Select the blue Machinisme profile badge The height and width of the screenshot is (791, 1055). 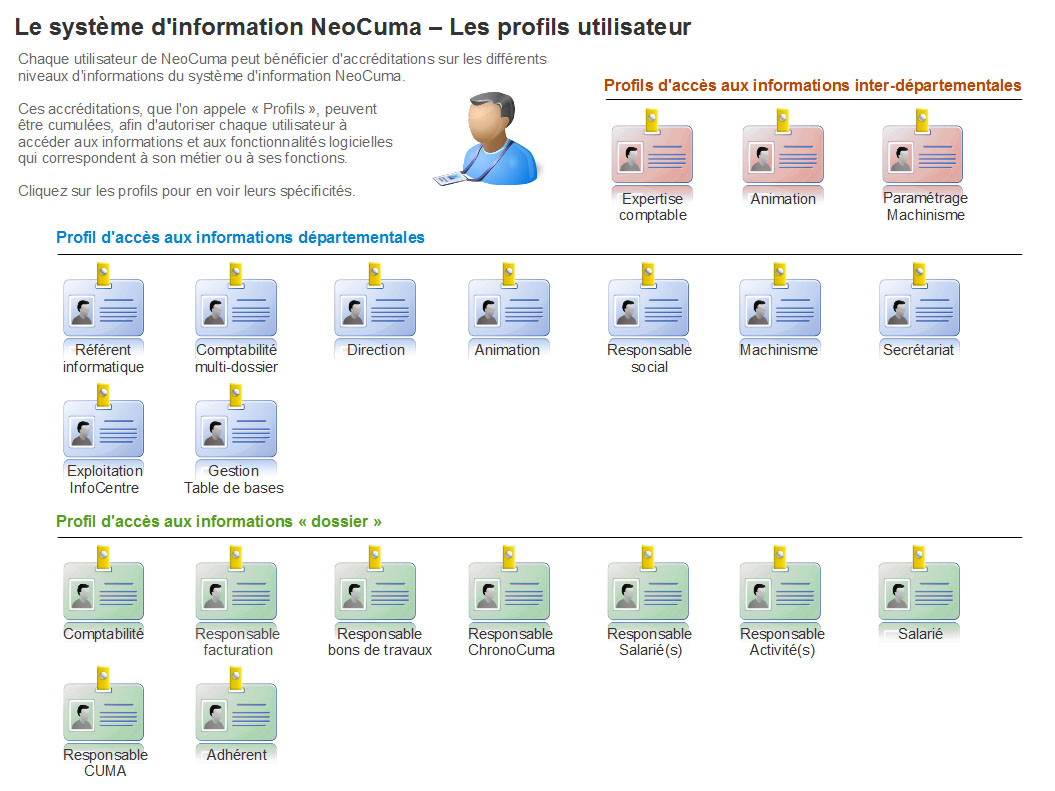coord(780,307)
